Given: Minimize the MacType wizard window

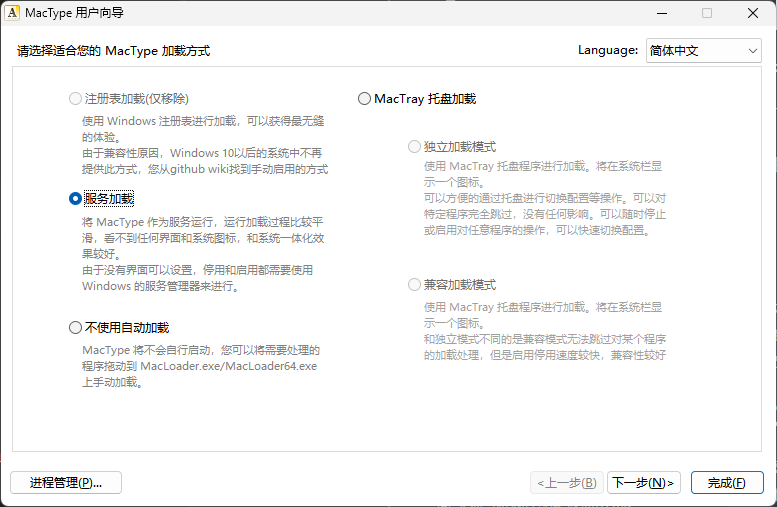Looking at the screenshot, I should click(662, 13).
